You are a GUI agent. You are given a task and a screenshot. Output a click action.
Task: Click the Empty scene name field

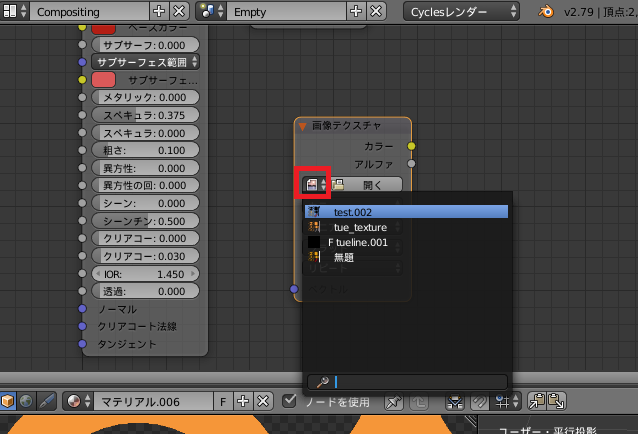pyautogui.click(x=287, y=12)
